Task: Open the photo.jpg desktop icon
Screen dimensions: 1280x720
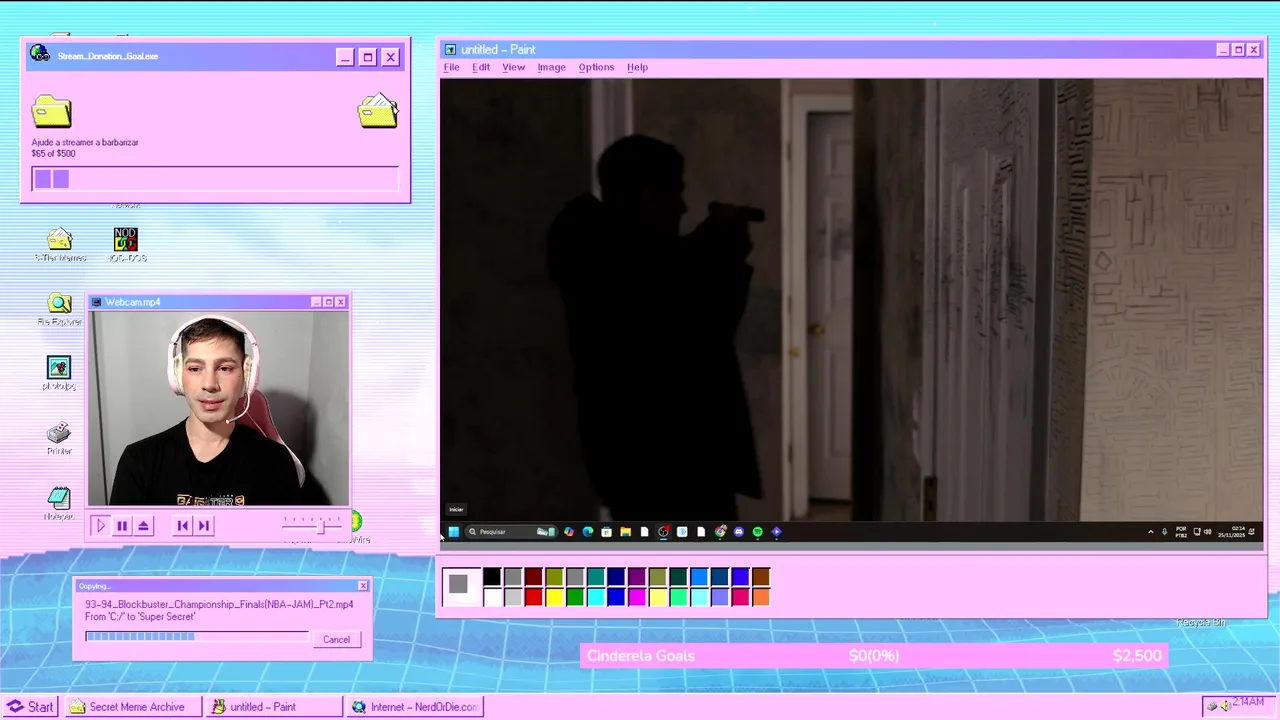Action: click(x=59, y=374)
